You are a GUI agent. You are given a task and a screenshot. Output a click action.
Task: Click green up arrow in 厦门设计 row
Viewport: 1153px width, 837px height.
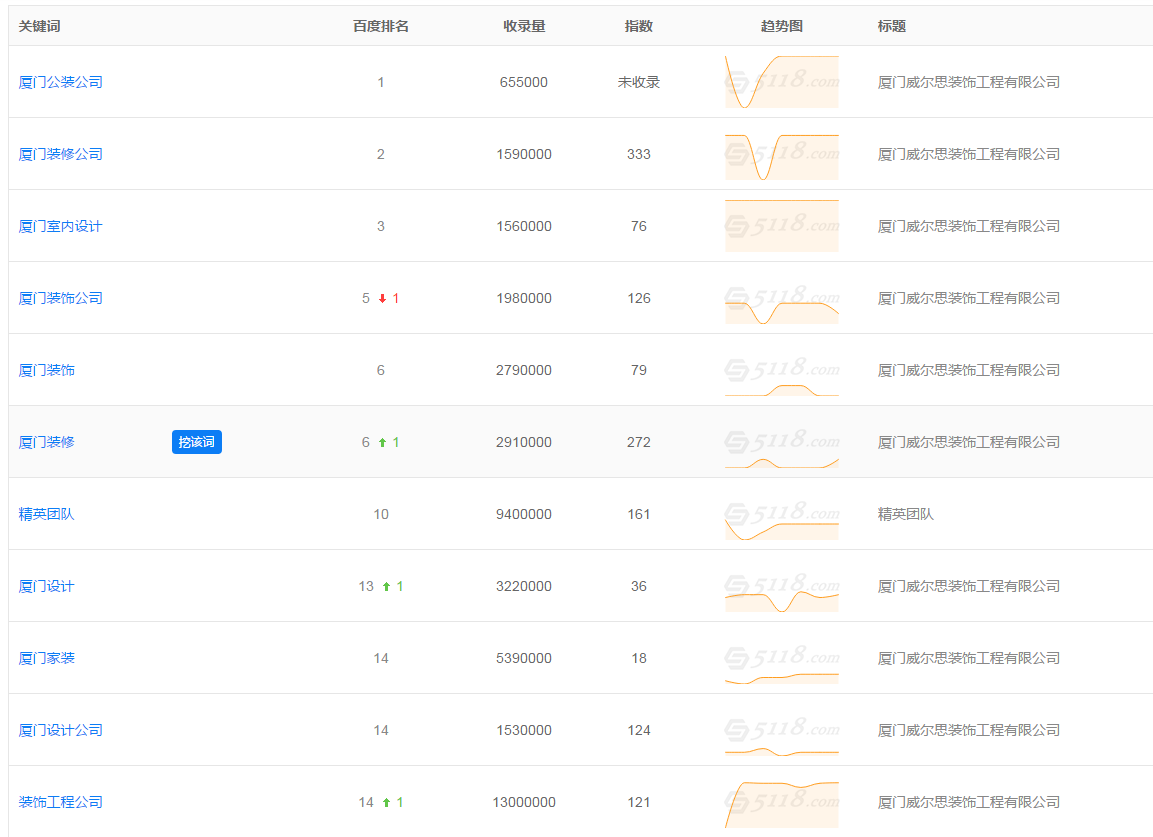pos(386,587)
